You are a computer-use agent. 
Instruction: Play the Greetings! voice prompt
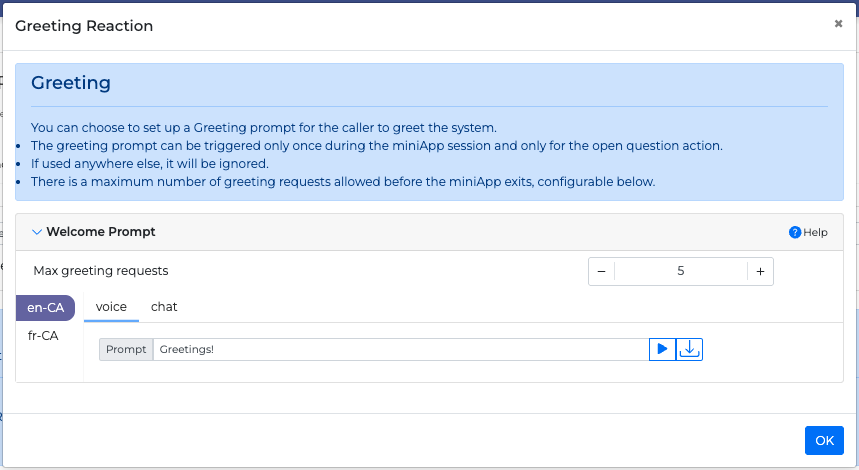(662, 349)
